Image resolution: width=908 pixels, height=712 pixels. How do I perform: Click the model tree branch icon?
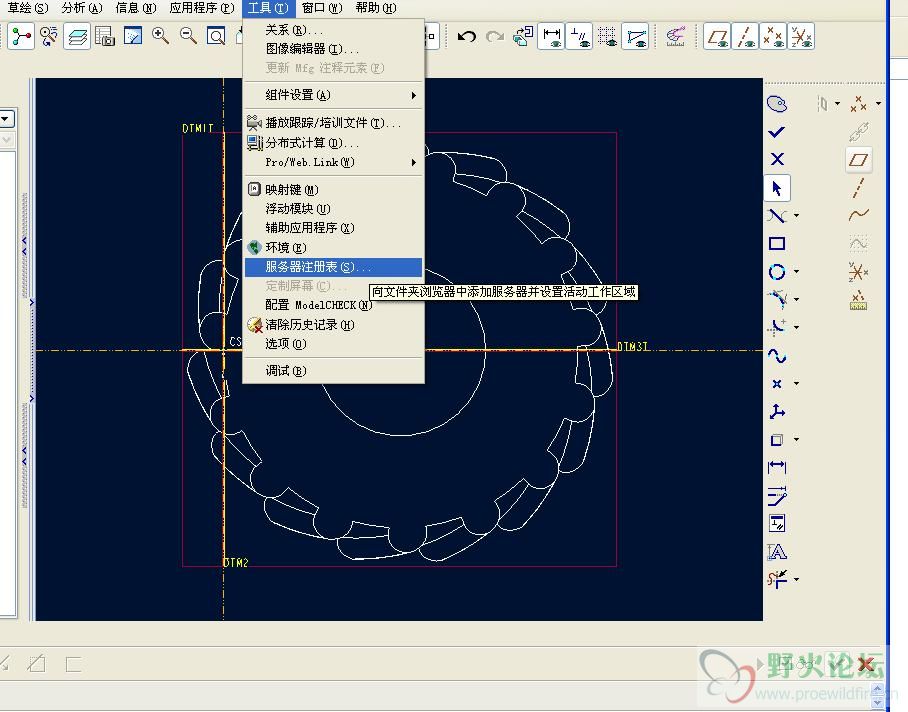pyautogui.click(x=21, y=36)
